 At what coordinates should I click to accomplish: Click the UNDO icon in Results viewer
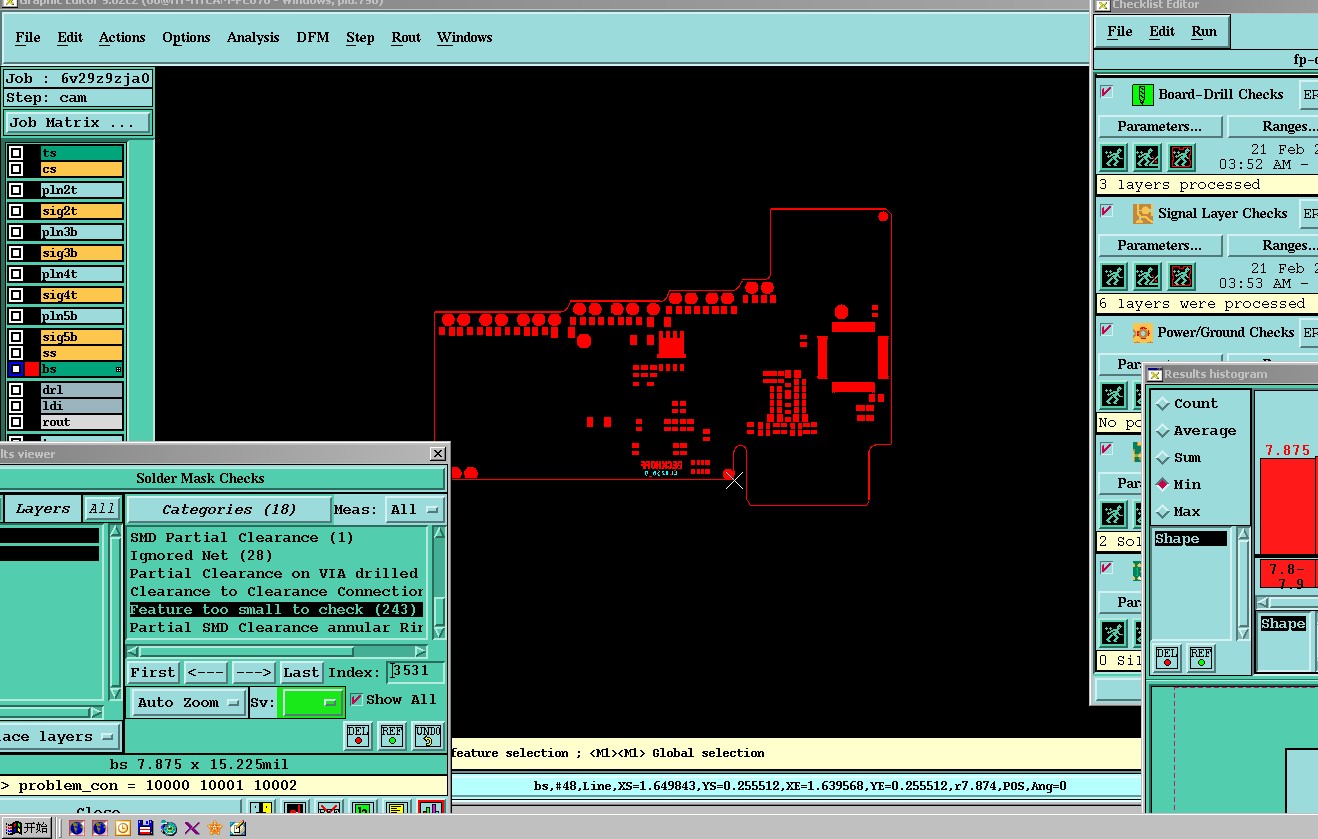427,736
